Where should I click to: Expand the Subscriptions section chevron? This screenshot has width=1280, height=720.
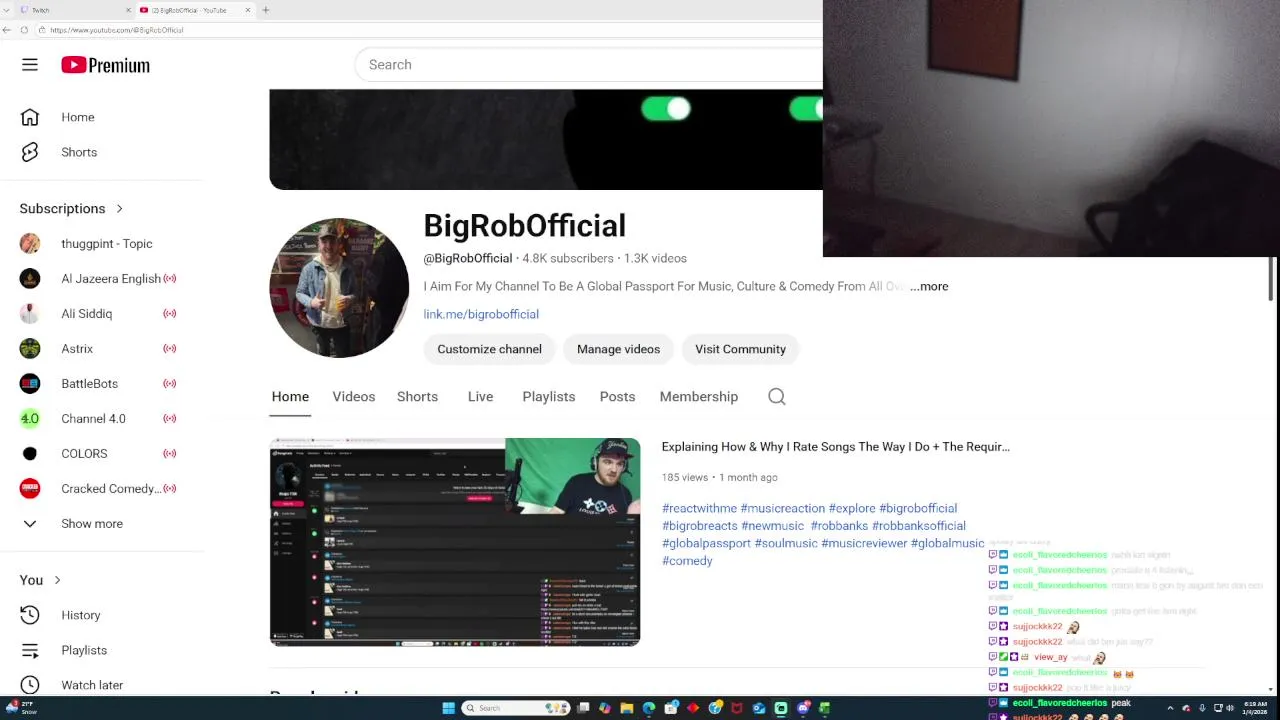click(119, 209)
